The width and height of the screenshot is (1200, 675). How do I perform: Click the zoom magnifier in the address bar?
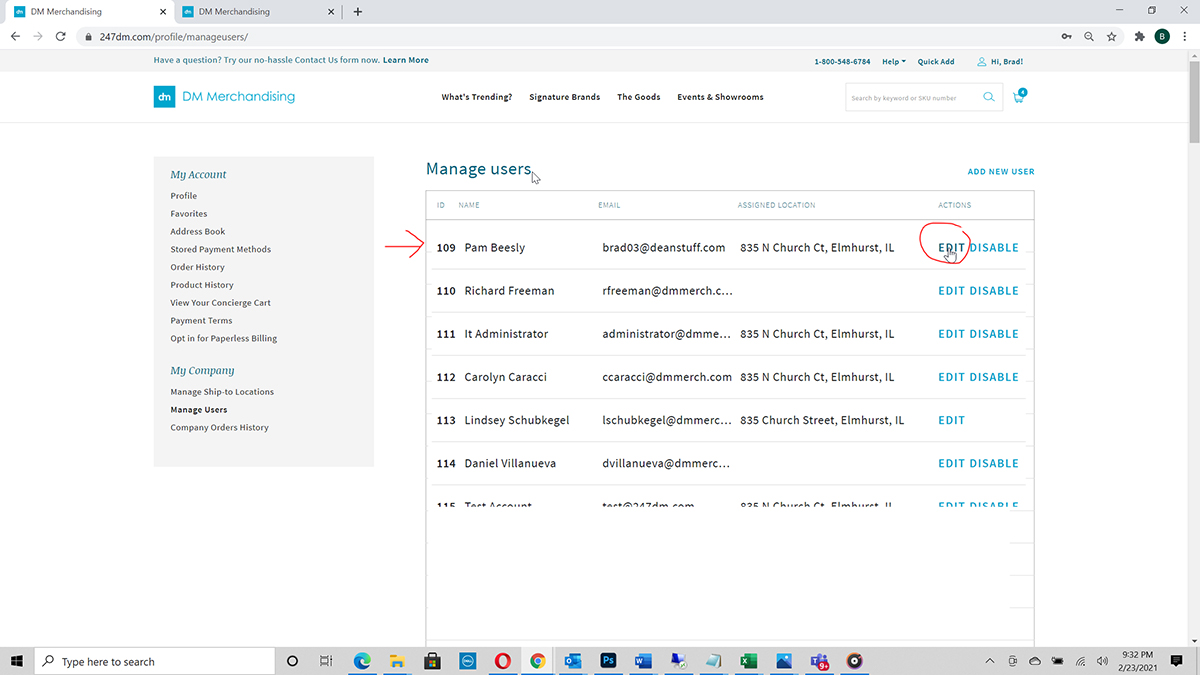click(1090, 36)
